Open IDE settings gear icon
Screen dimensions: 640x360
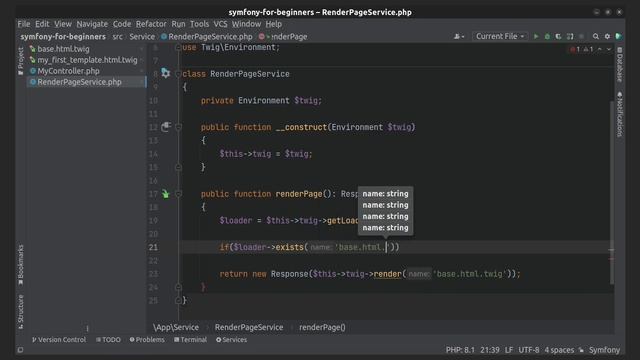click(x=607, y=37)
